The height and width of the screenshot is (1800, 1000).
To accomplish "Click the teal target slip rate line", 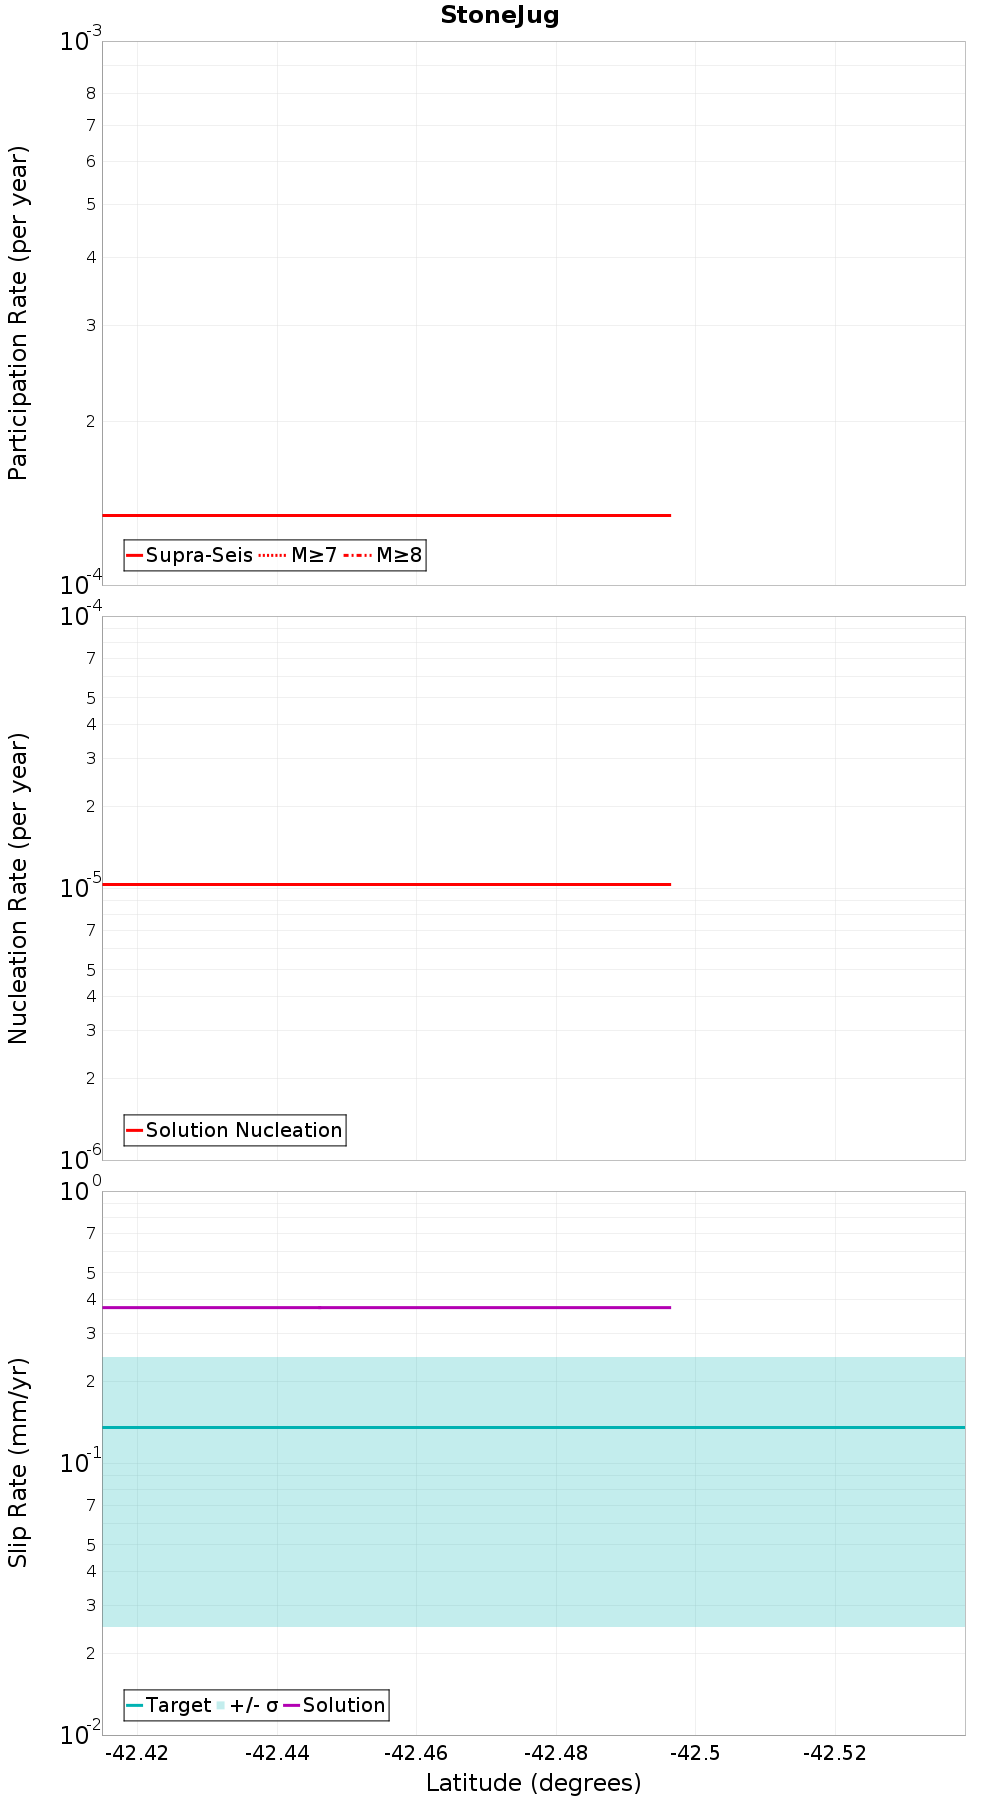I will click(534, 1427).
